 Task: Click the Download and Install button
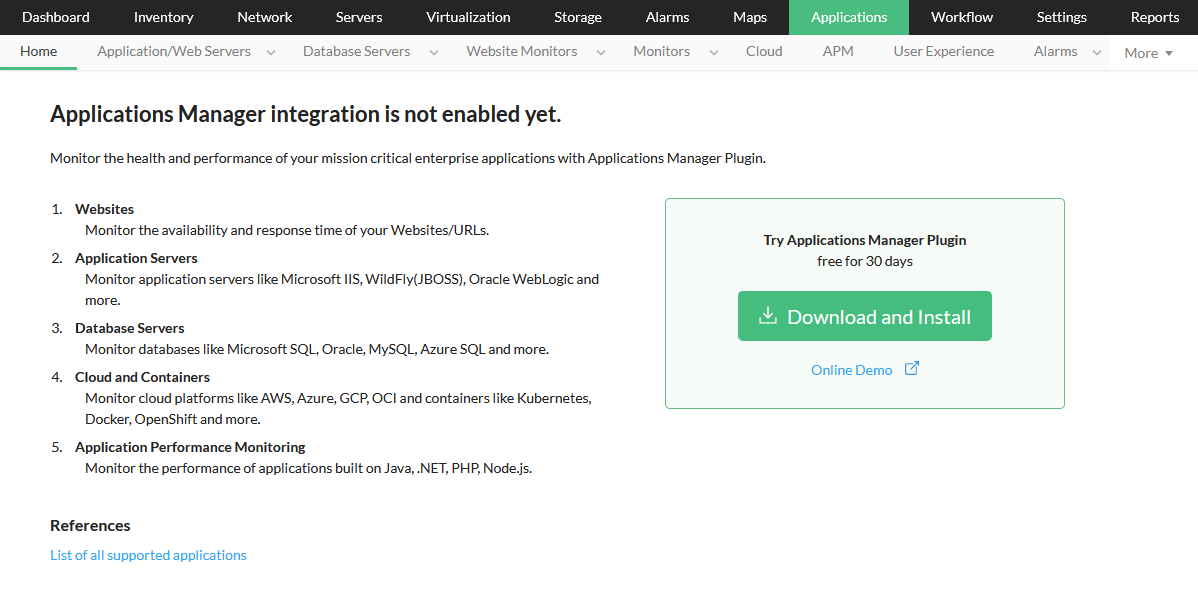(x=864, y=315)
